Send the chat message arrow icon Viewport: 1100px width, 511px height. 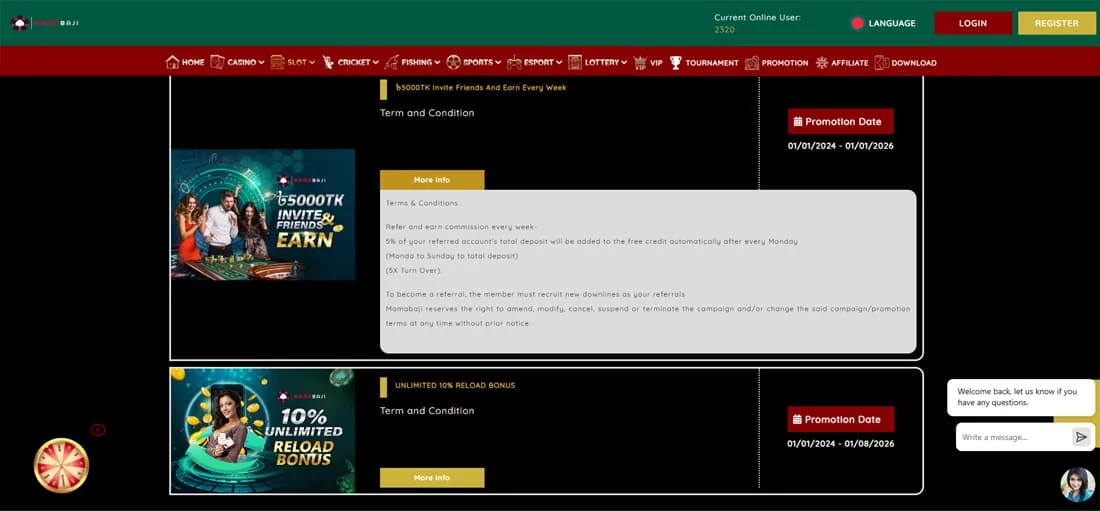[x=1081, y=437]
